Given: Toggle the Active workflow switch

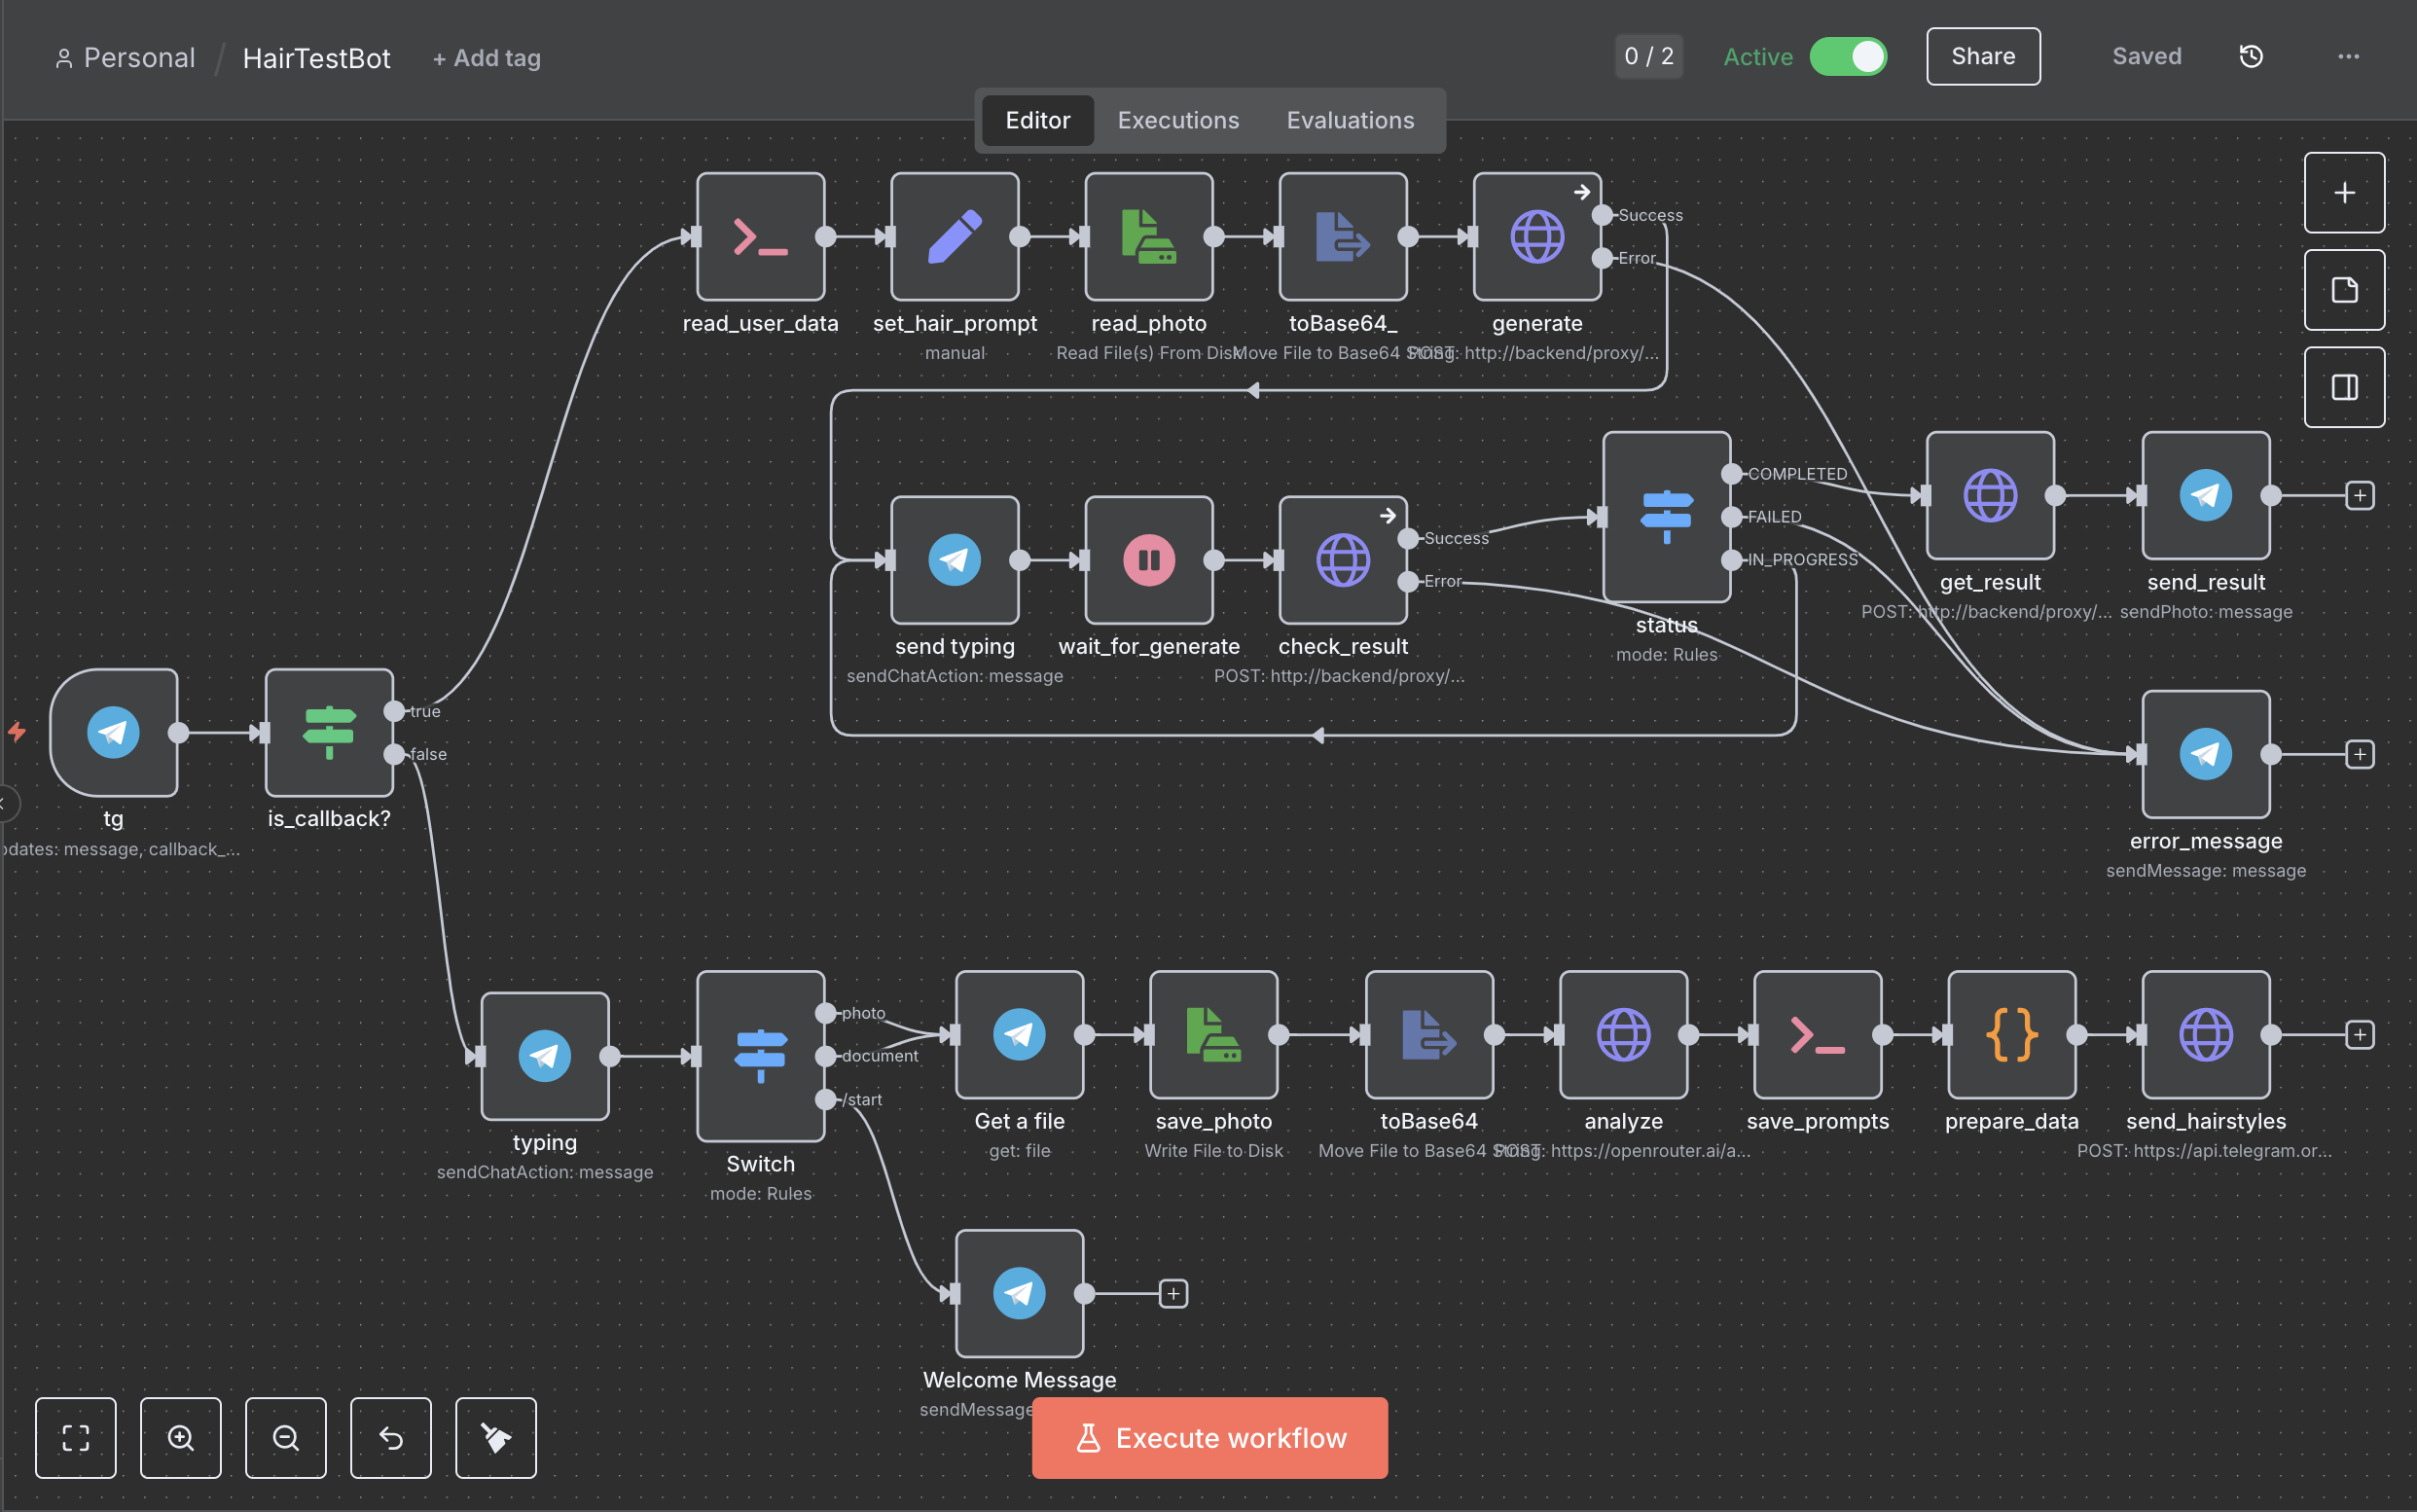Looking at the screenshot, I should 1848,57.
